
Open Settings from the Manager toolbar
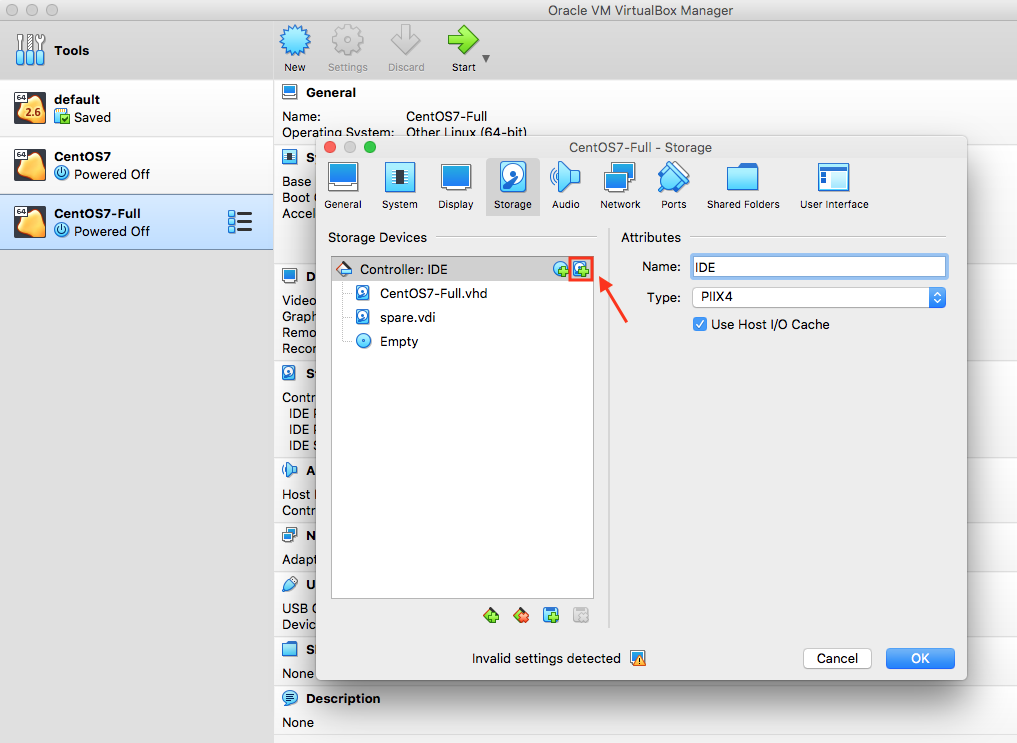[348, 49]
